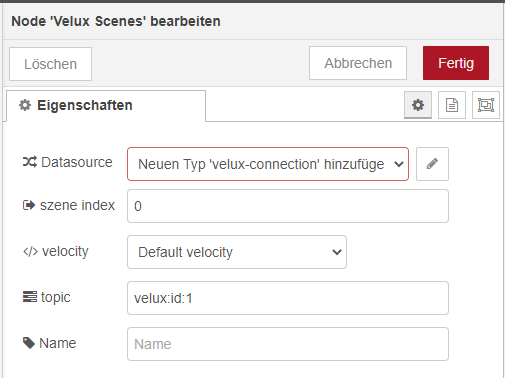
Task: Click chevron arrow of velocity selector
Action: click(x=337, y=252)
